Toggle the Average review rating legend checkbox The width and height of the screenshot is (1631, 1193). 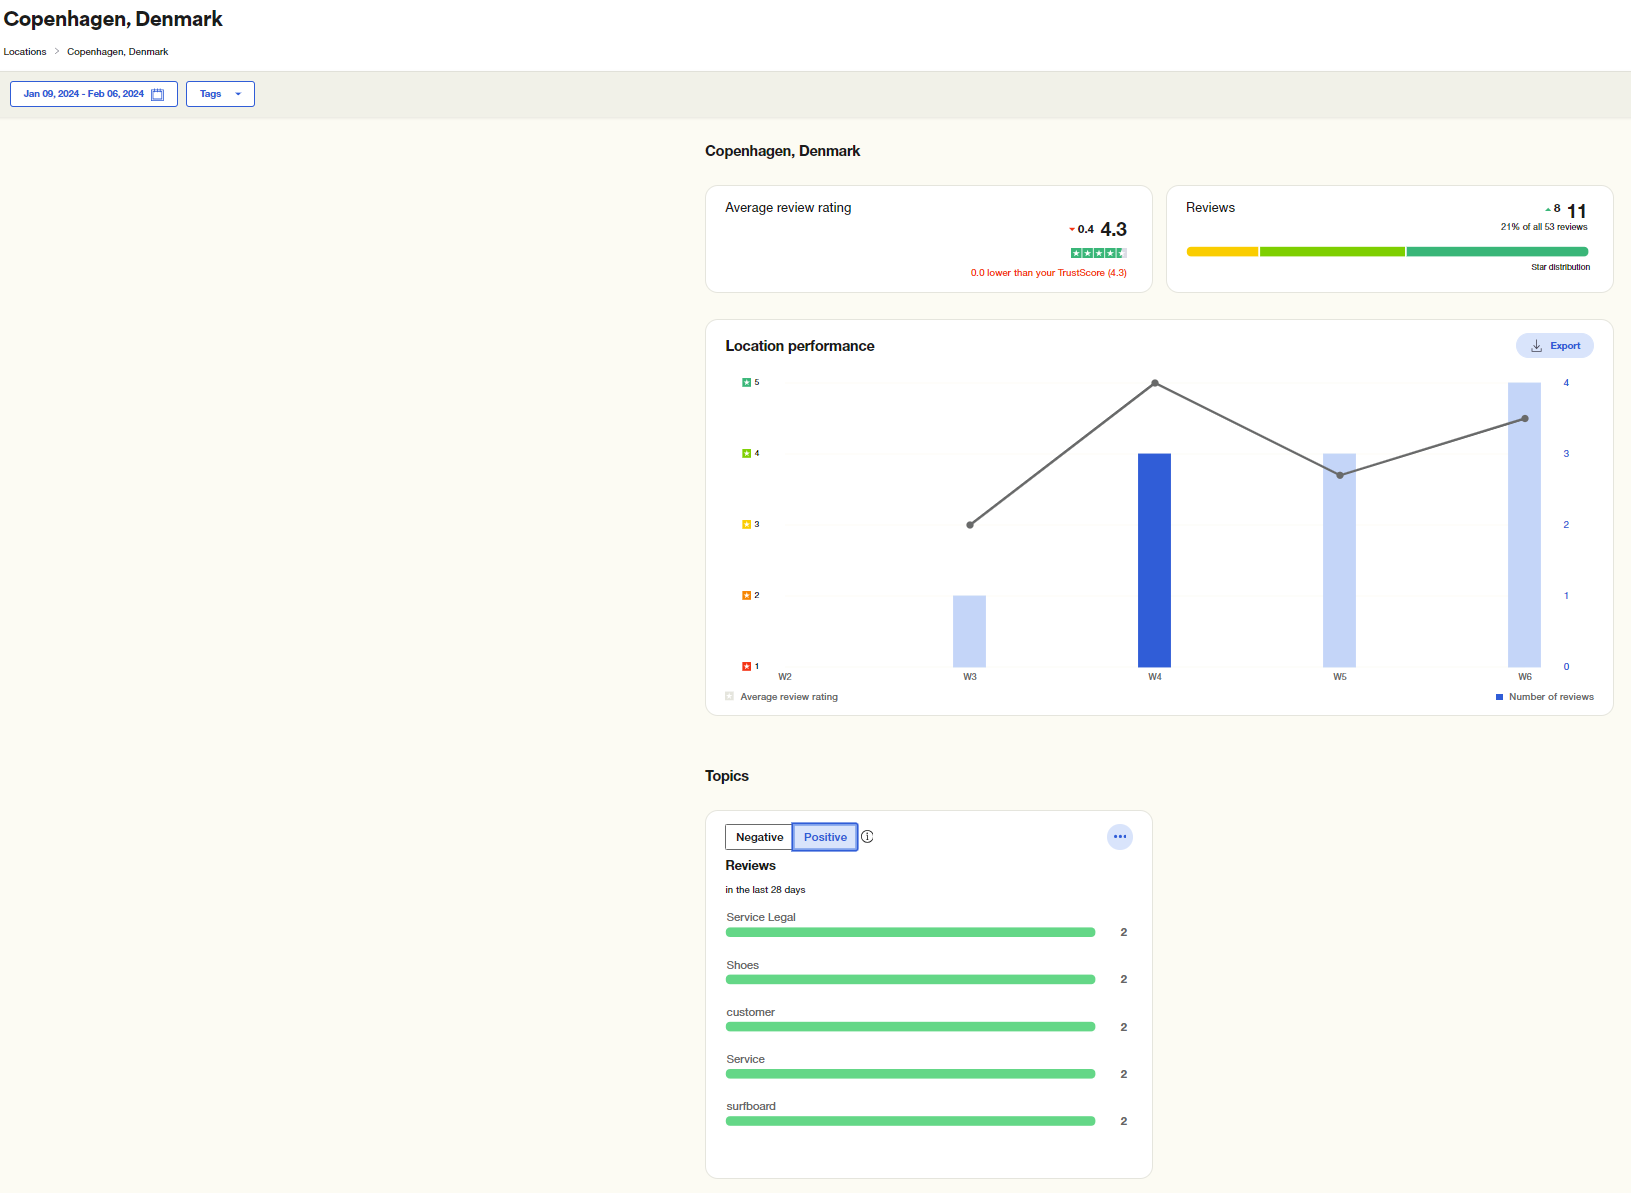(x=729, y=696)
